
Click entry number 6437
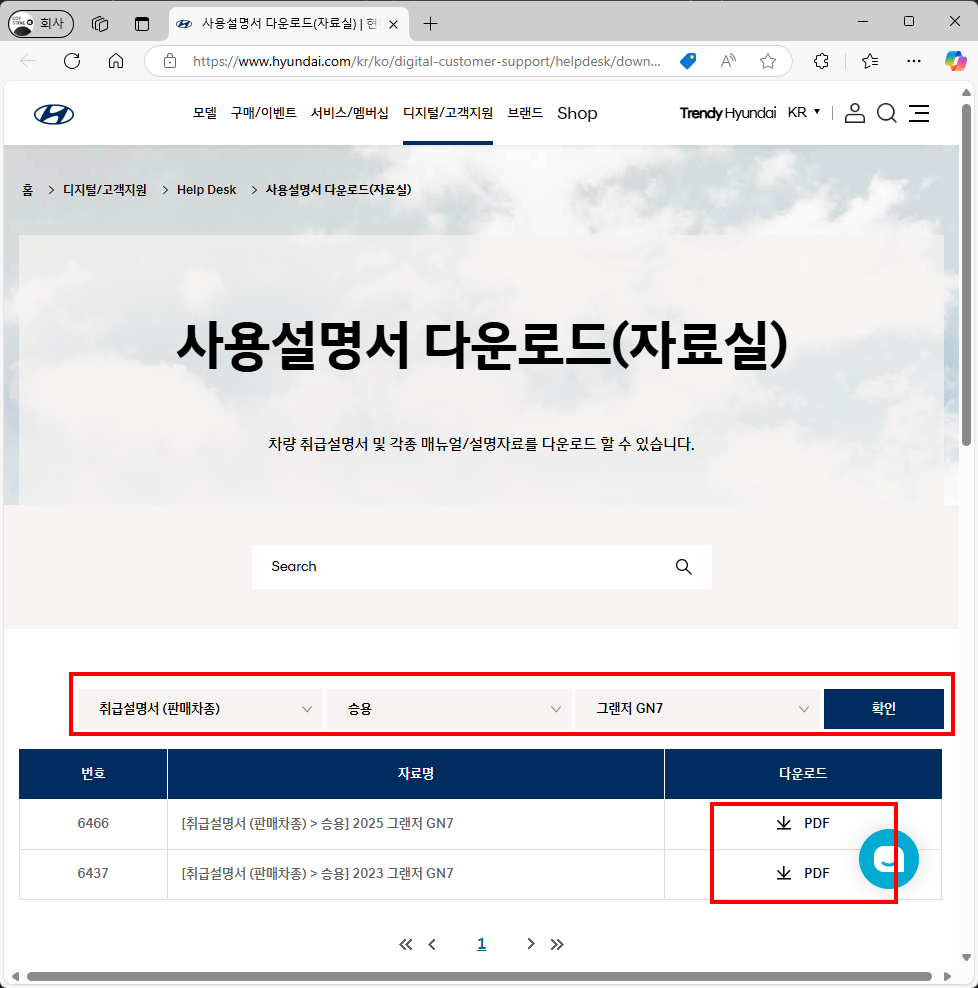pos(93,873)
